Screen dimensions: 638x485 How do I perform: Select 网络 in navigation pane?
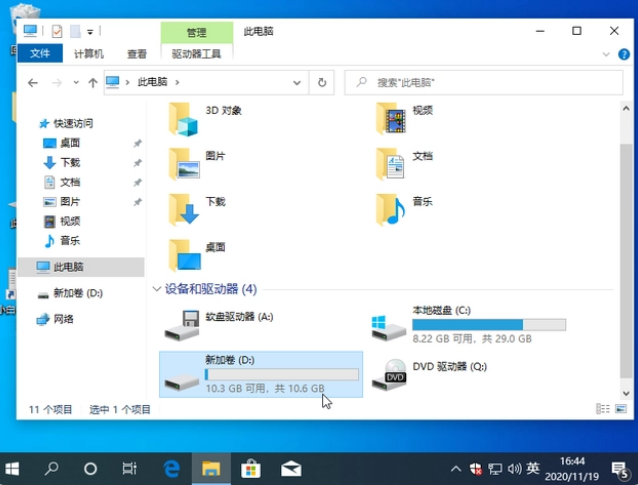click(63, 319)
